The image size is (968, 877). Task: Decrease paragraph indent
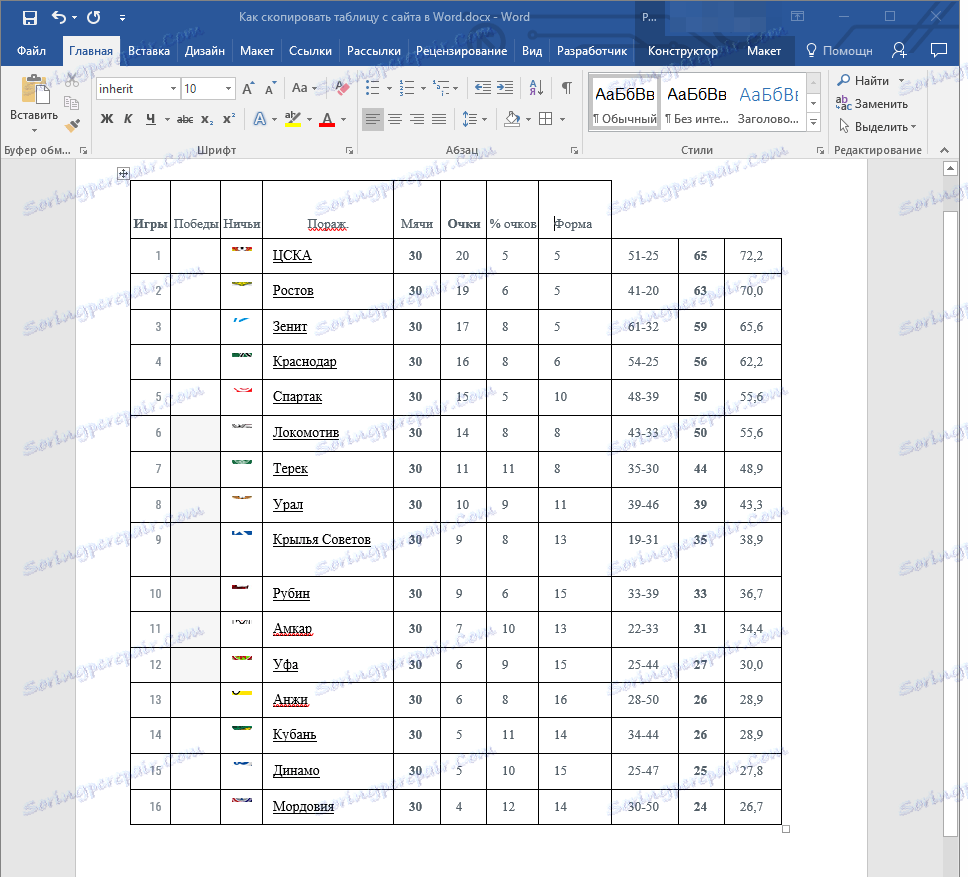[x=482, y=88]
